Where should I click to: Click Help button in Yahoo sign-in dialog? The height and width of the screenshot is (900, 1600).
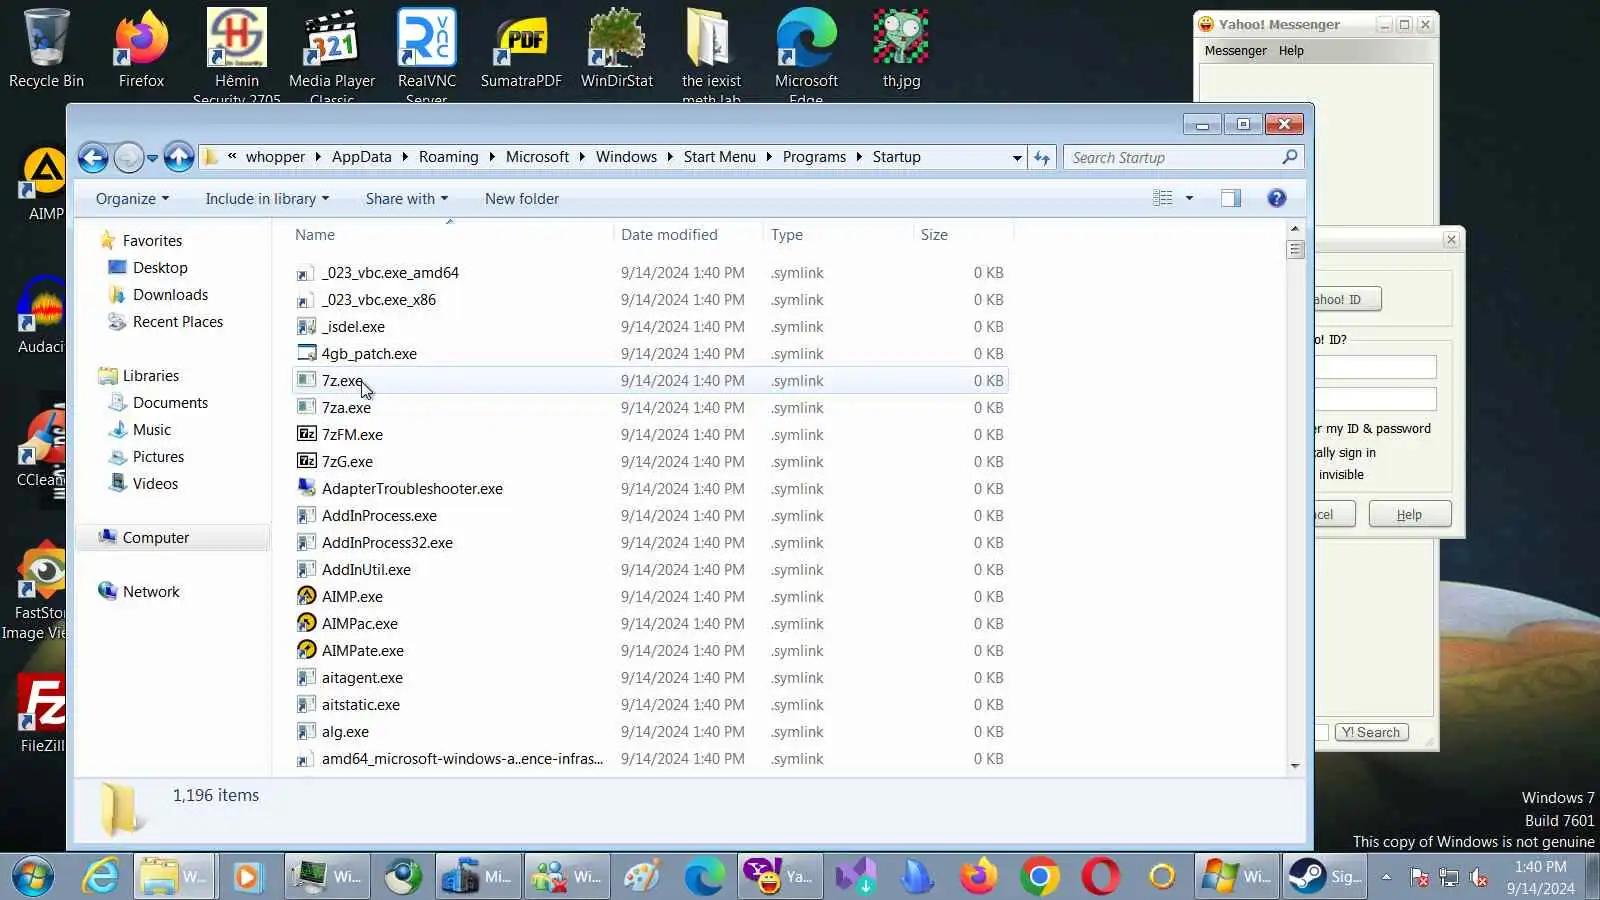click(x=1409, y=514)
